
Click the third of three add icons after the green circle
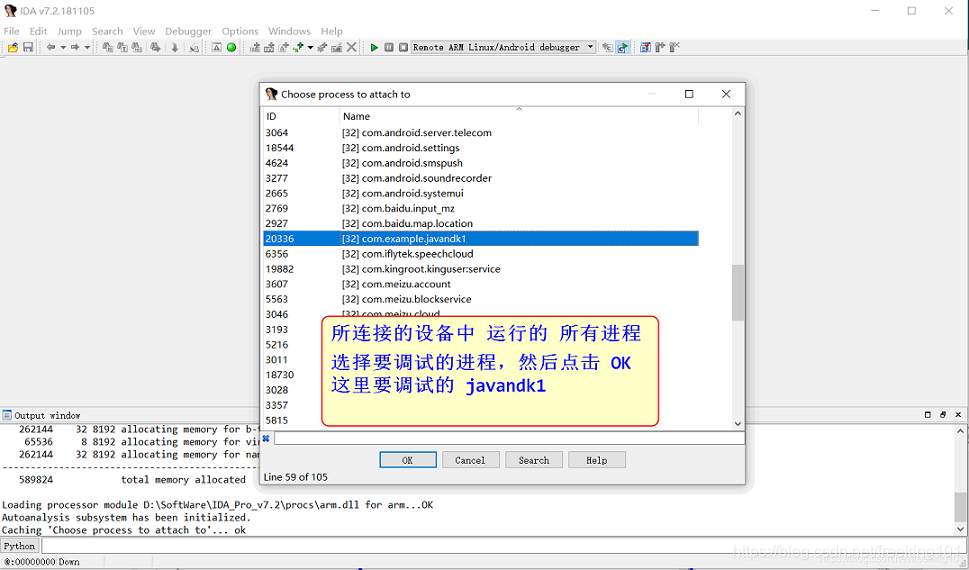pos(284,47)
